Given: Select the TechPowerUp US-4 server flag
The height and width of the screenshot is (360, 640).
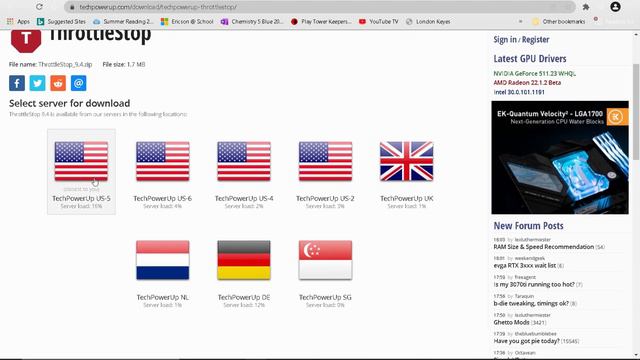Looking at the screenshot, I should pos(244,161).
